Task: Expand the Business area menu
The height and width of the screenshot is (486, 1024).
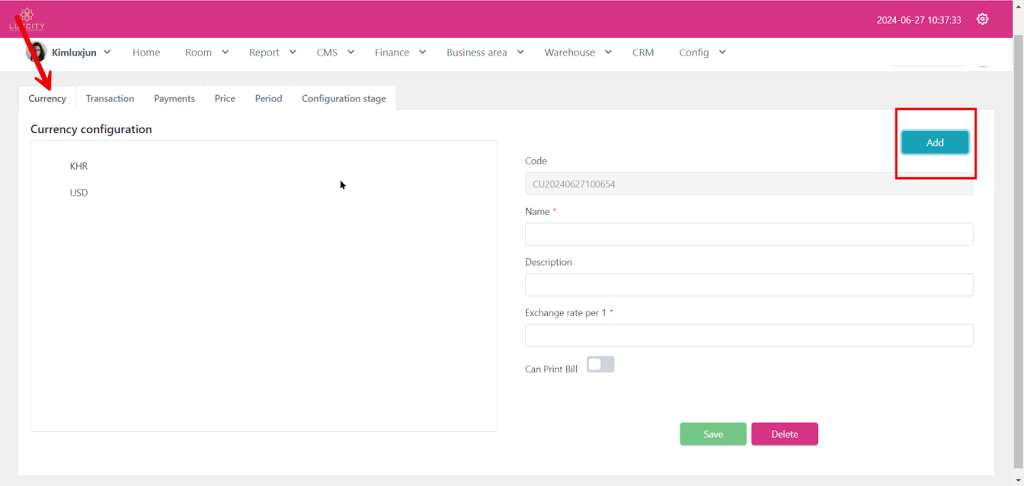Action: click(x=485, y=52)
